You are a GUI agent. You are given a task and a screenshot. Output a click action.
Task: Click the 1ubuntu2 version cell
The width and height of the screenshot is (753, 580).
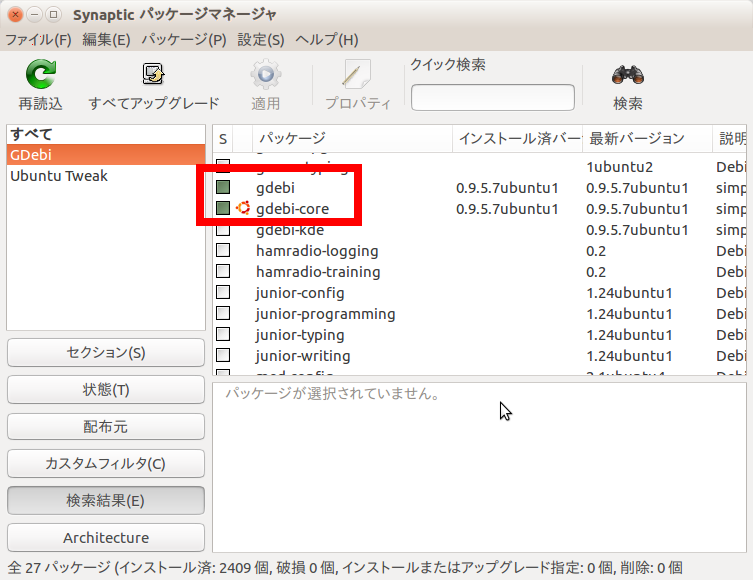[x=619, y=167]
